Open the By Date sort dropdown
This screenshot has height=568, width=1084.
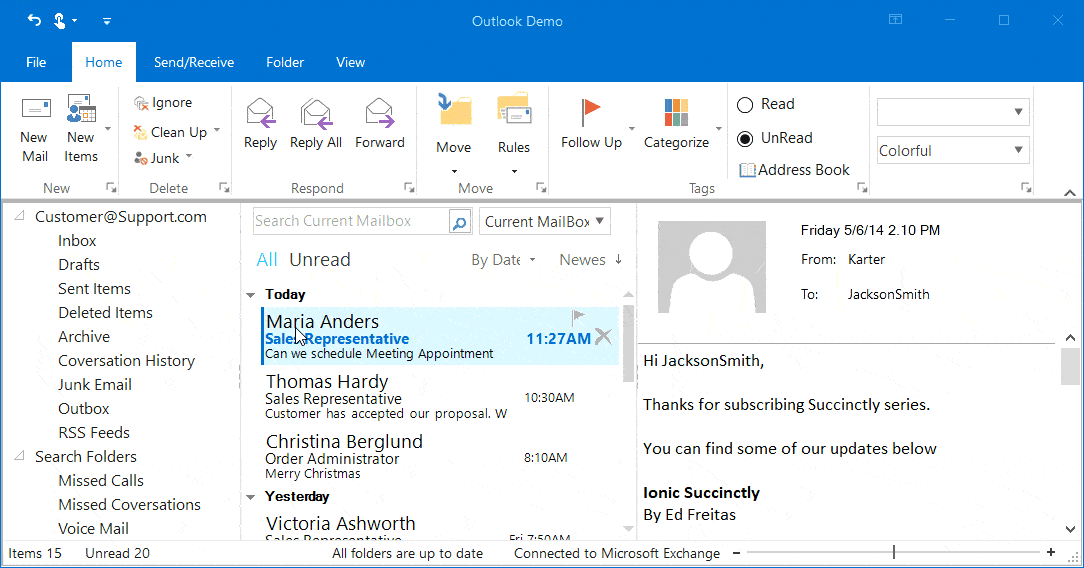tap(503, 260)
